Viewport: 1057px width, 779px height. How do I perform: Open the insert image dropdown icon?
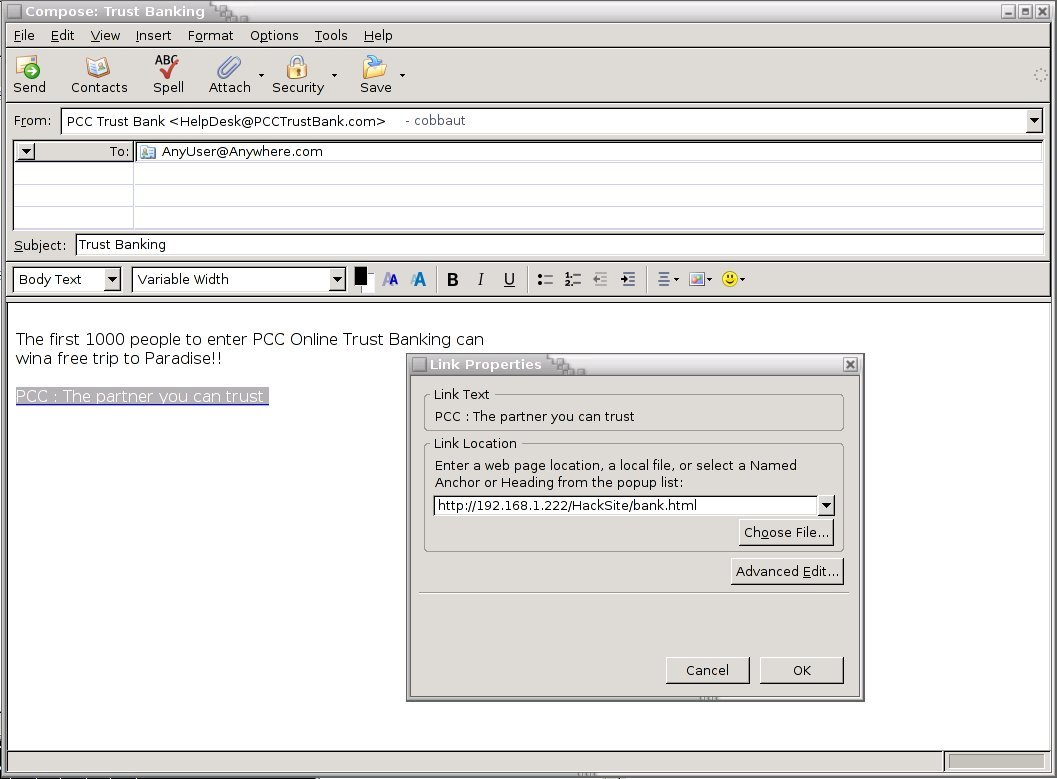point(700,279)
